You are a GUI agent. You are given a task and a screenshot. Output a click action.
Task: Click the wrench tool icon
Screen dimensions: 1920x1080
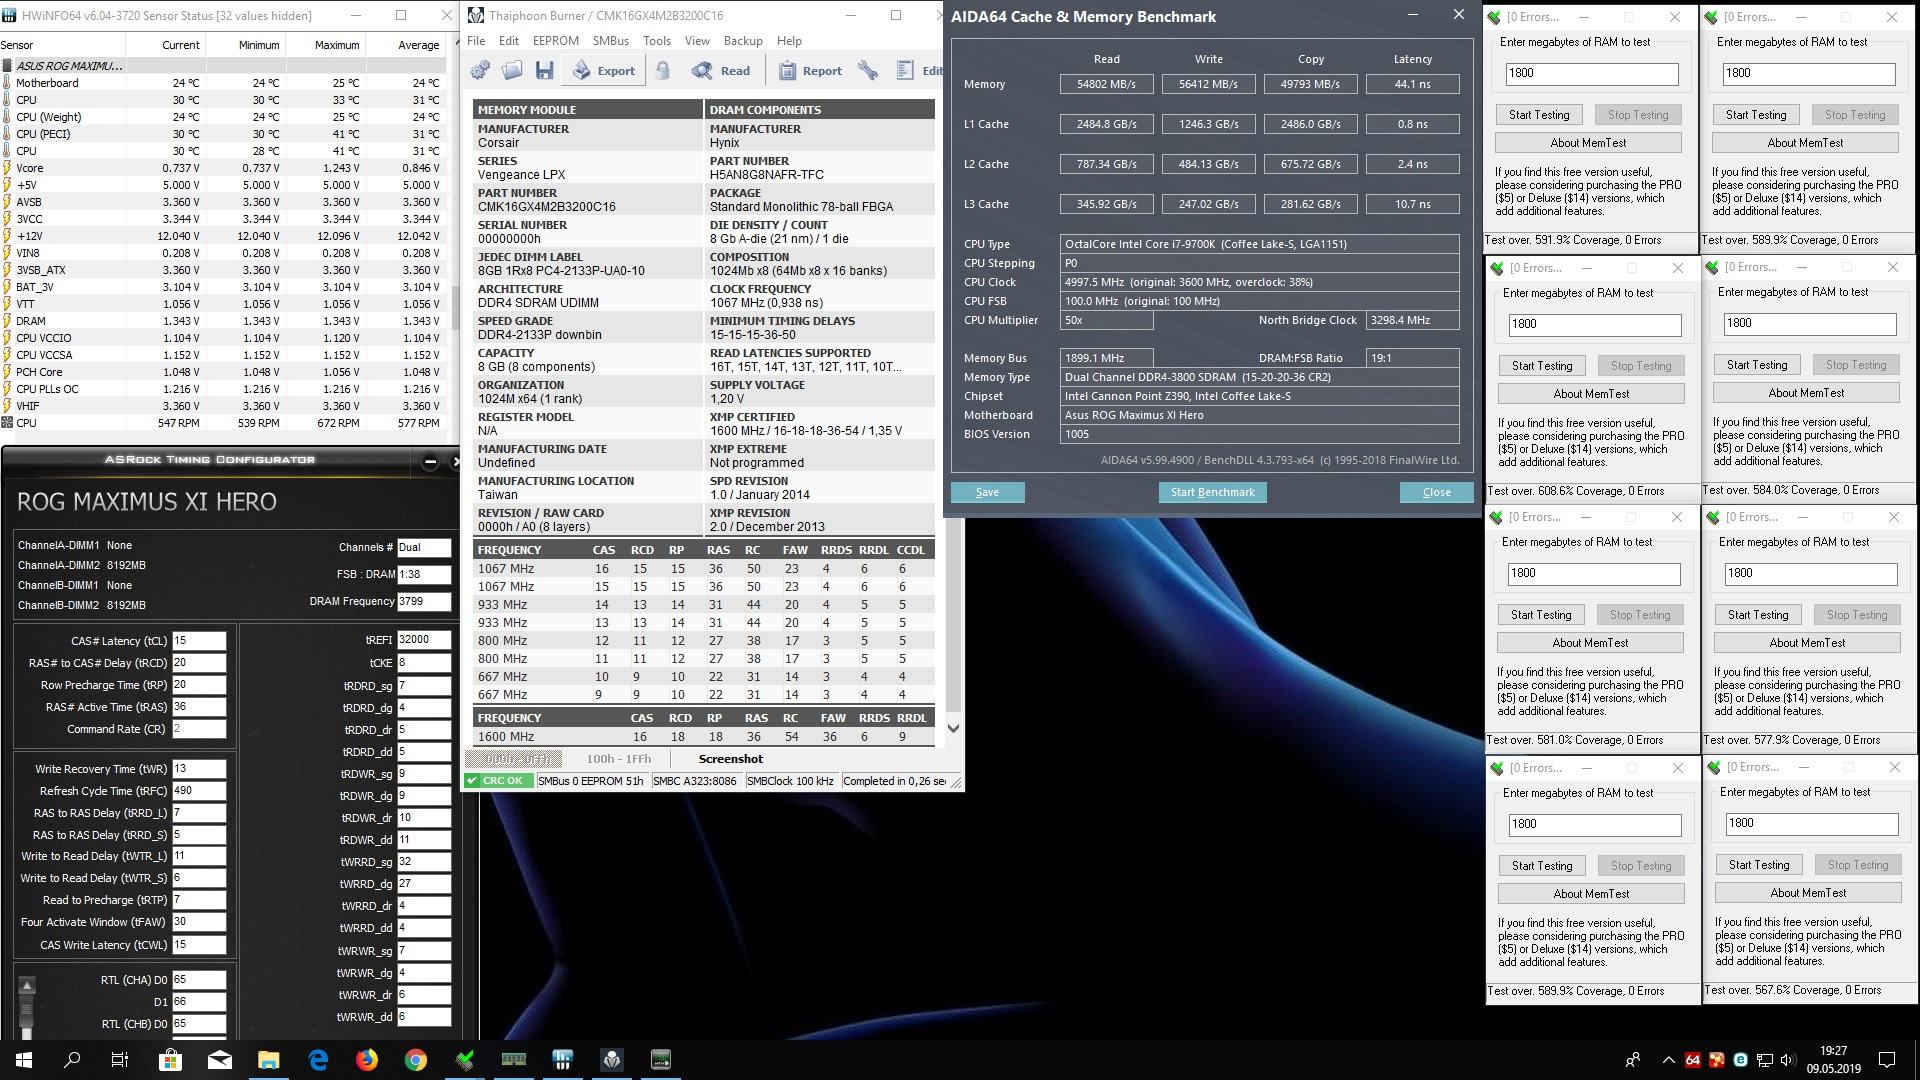pyautogui.click(x=868, y=70)
